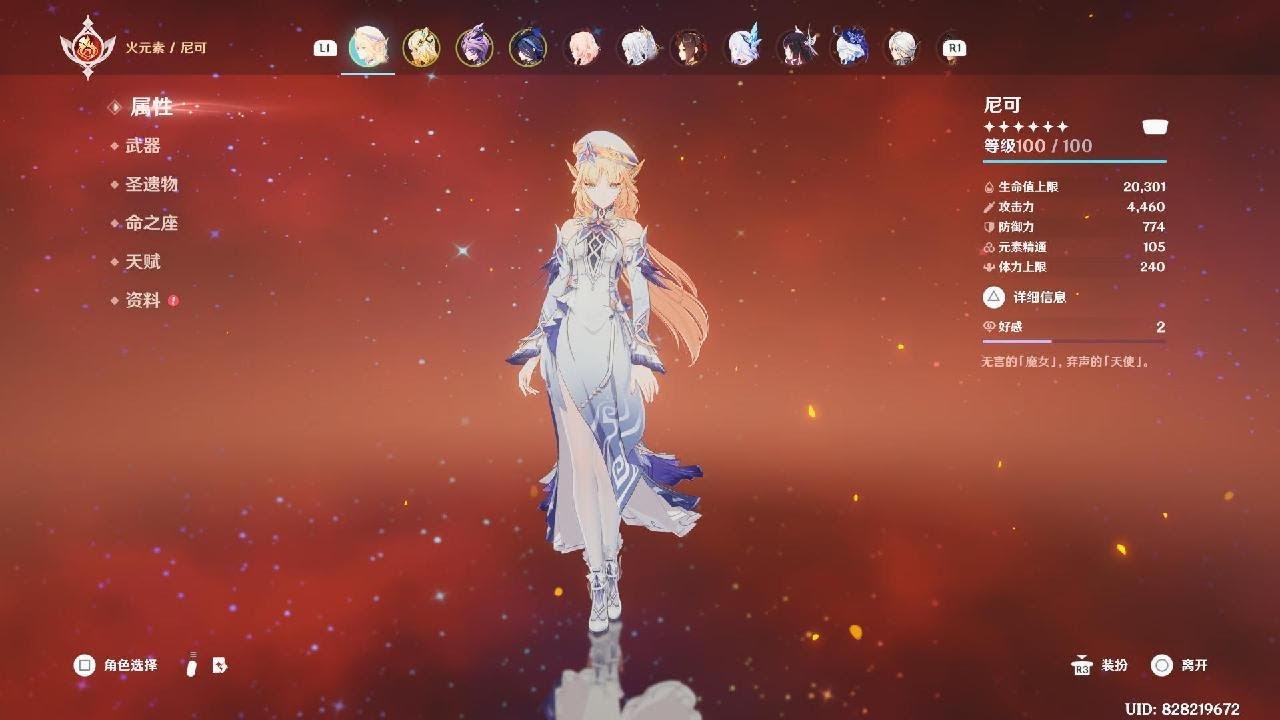This screenshot has width=1280, height=720.
Task: Select the pink-haired character portrait
Action: pos(582,47)
